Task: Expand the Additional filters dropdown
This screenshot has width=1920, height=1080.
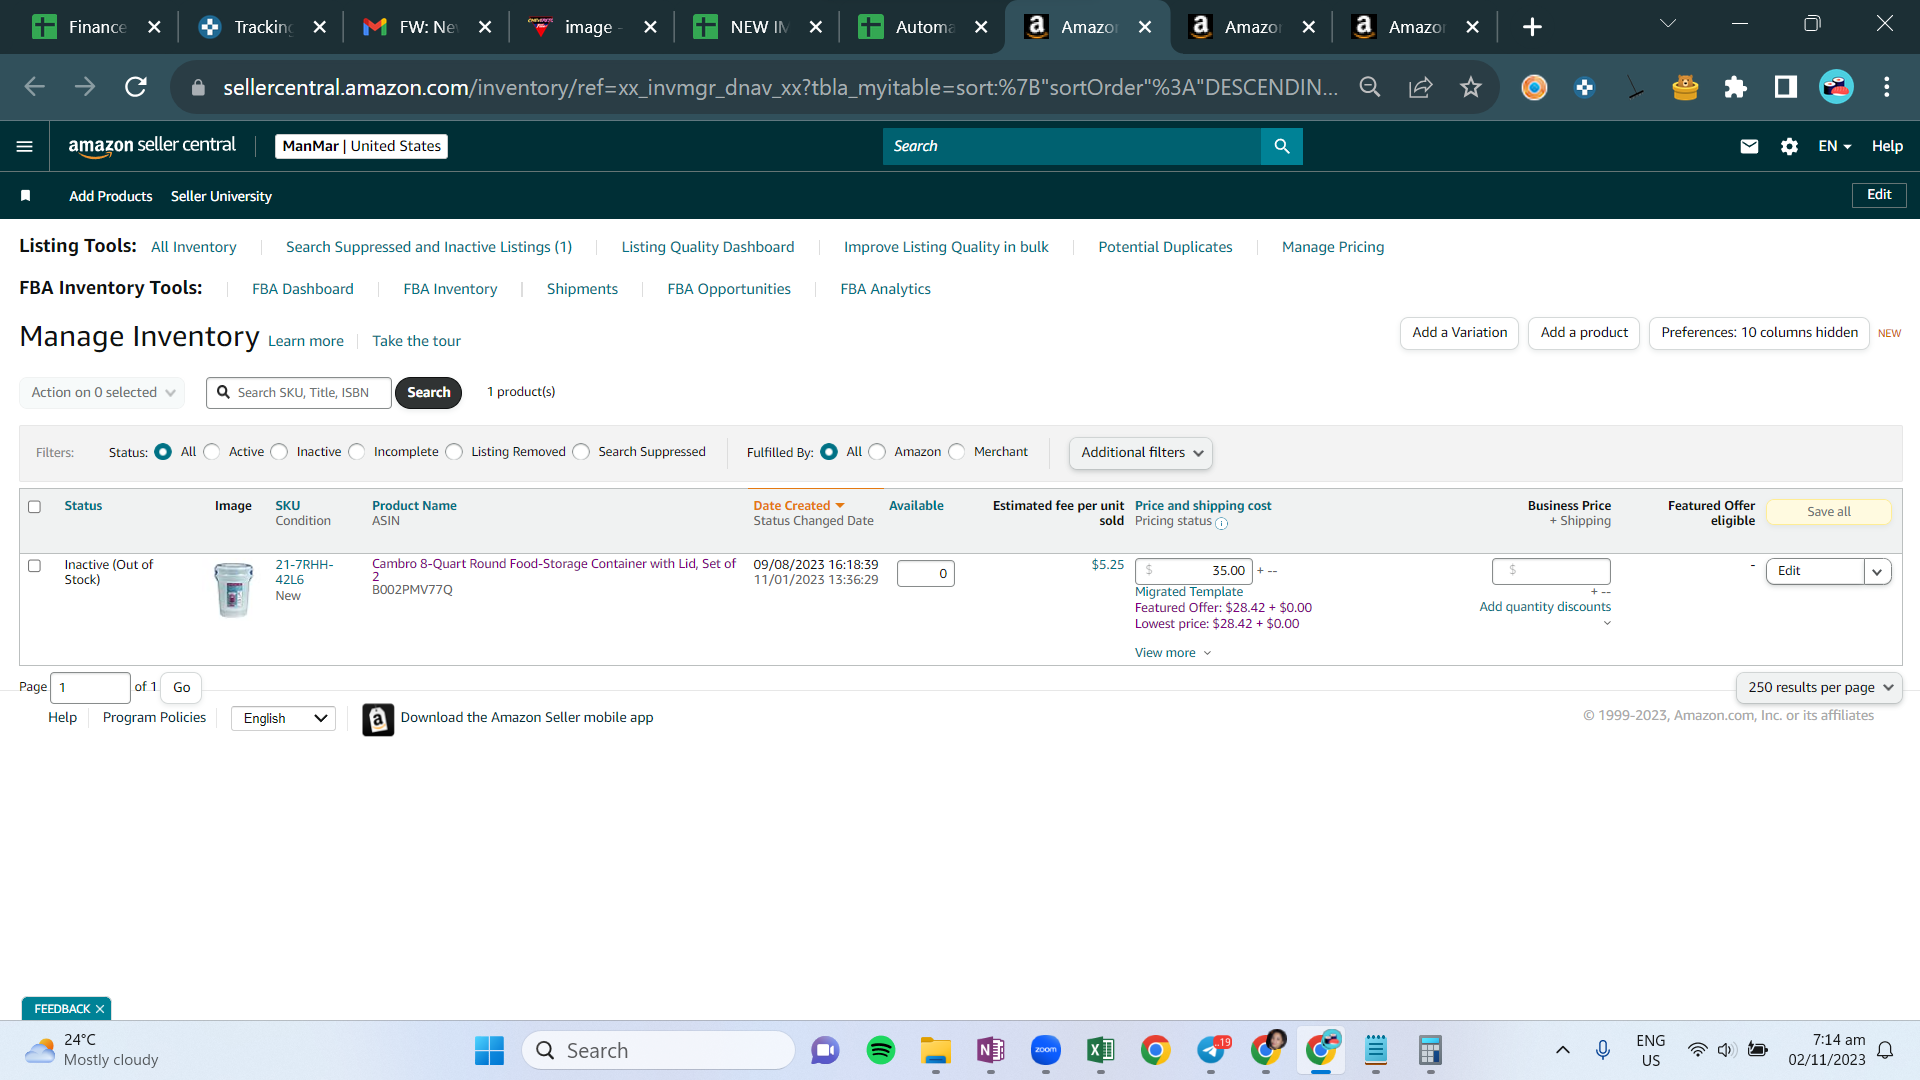Action: (x=1141, y=453)
